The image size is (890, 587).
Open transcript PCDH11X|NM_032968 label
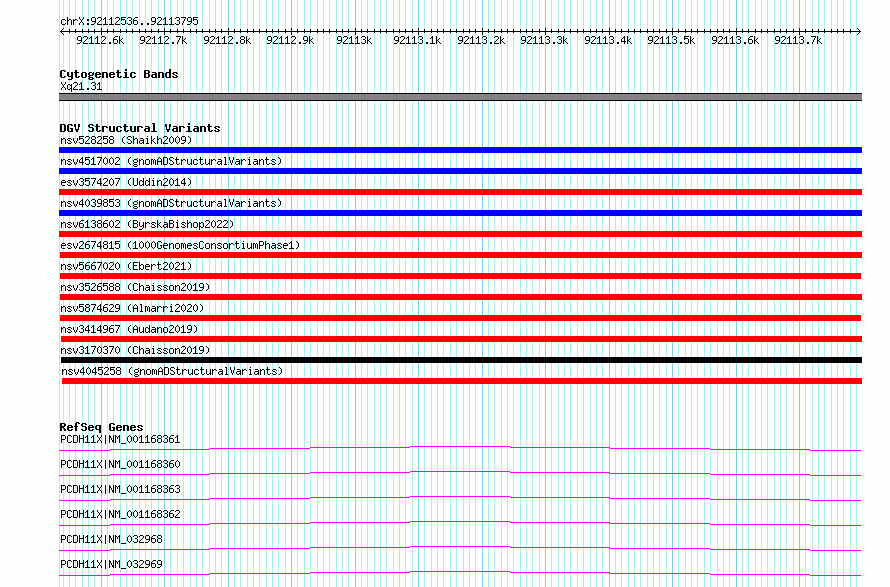pyautogui.click(x=111, y=539)
